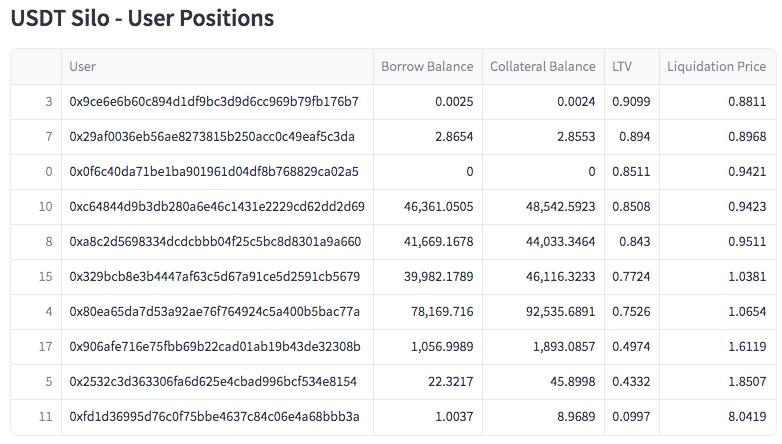
Task: Select row index 10
Action: pyautogui.click(x=46, y=207)
